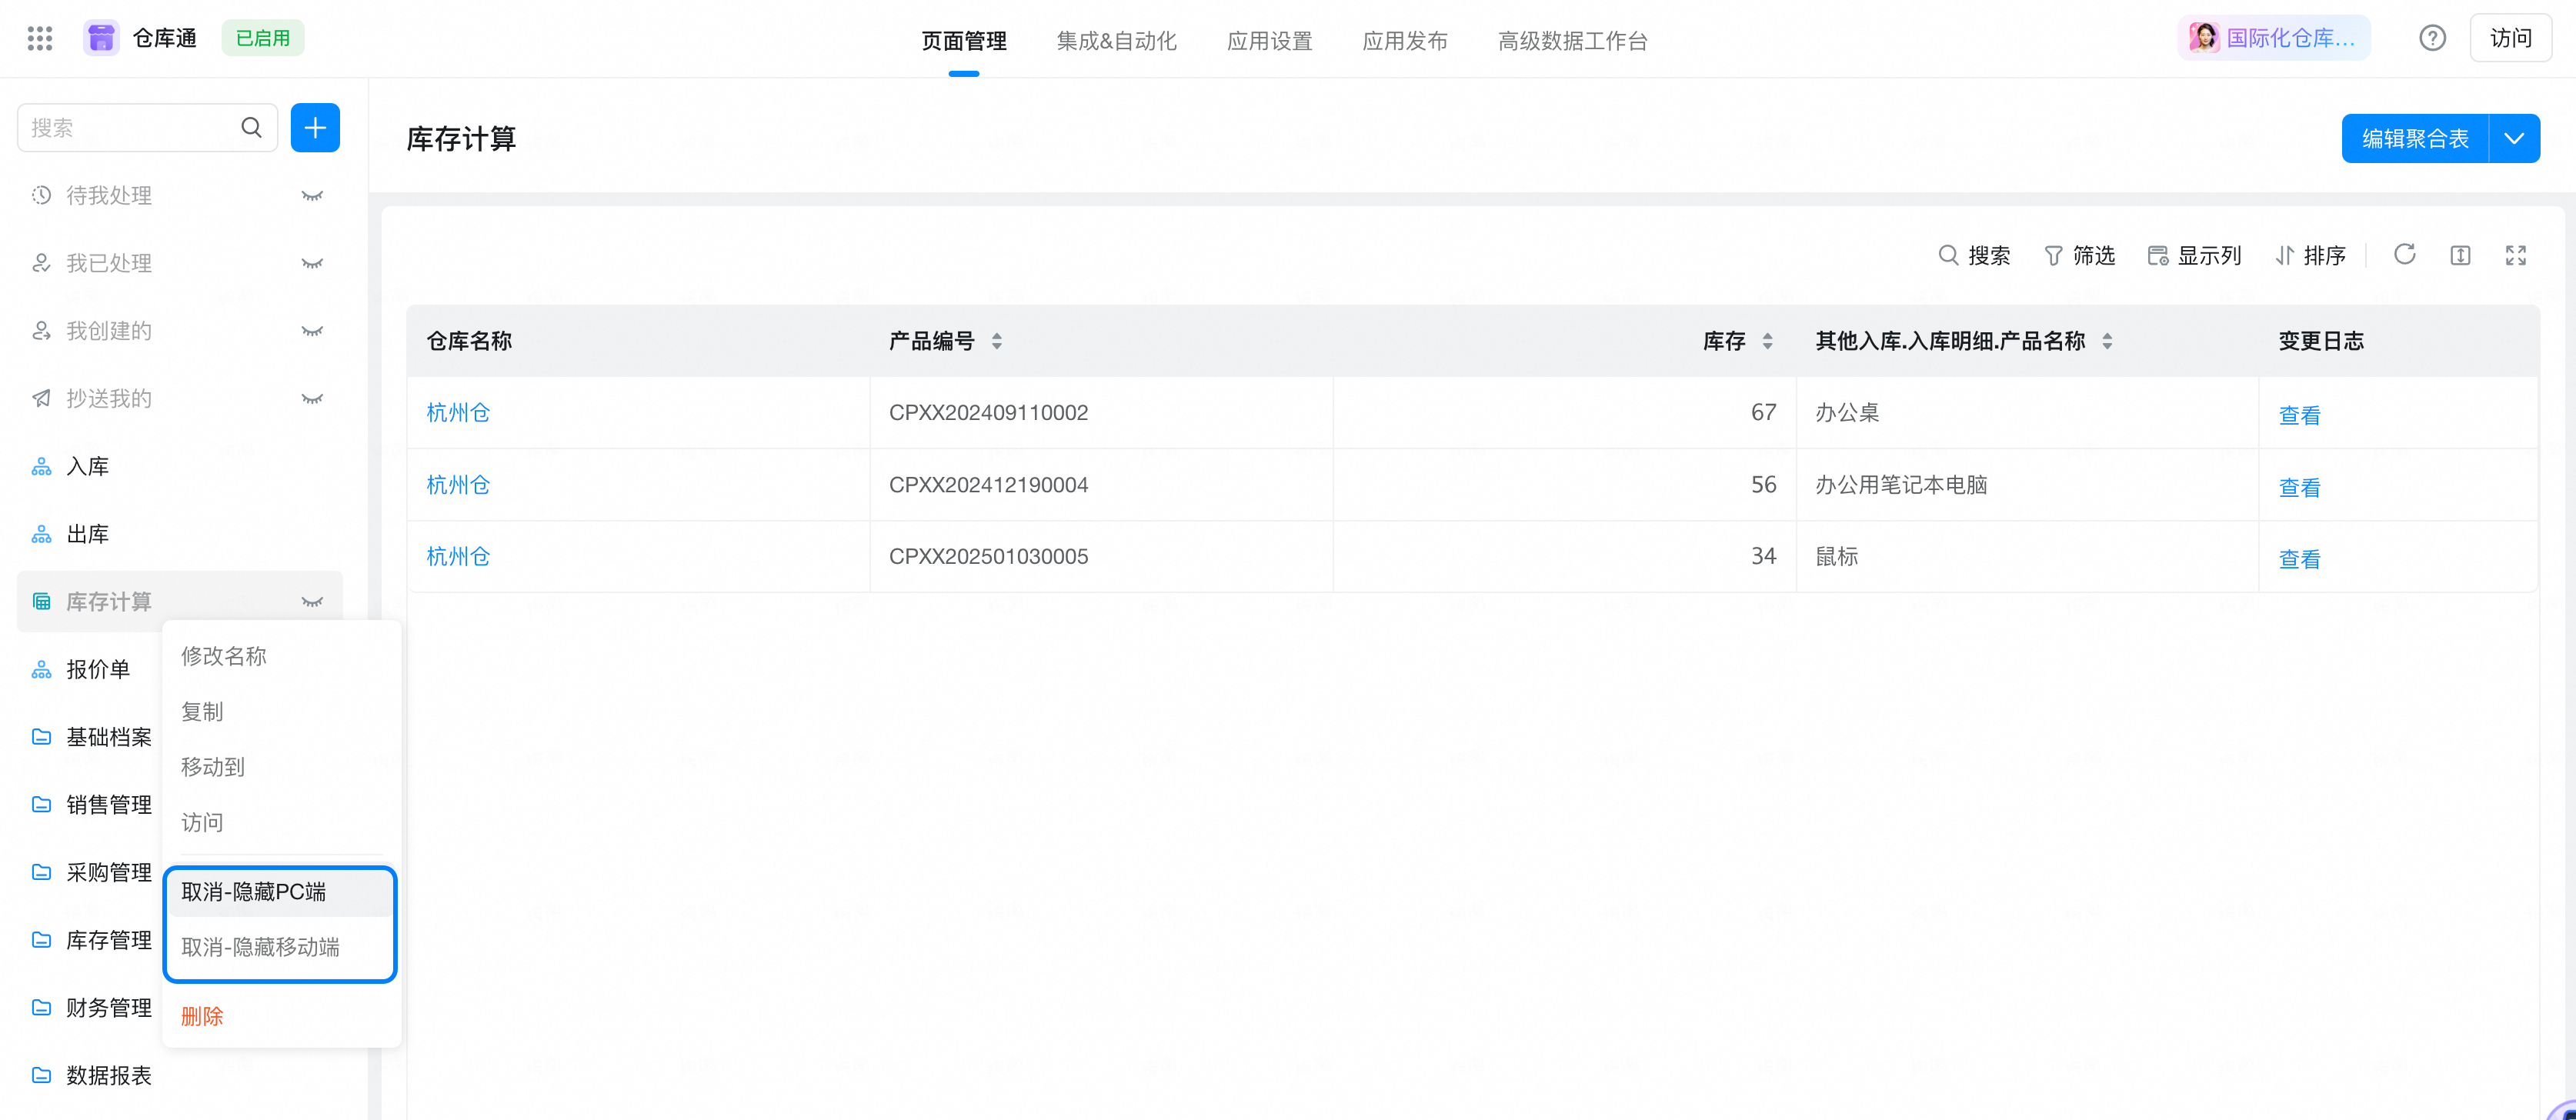Image resolution: width=2576 pixels, height=1120 pixels.
Task: Click the search magnifier in sidebar
Action: click(x=252, y=128)
